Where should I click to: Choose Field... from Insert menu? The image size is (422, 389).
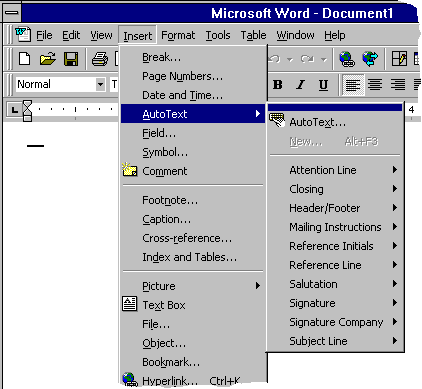(193, 133)
